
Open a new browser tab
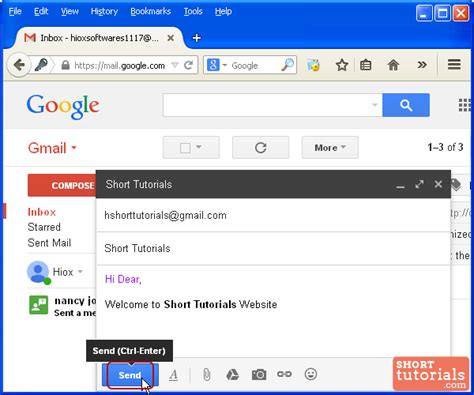tap(197, 38)
